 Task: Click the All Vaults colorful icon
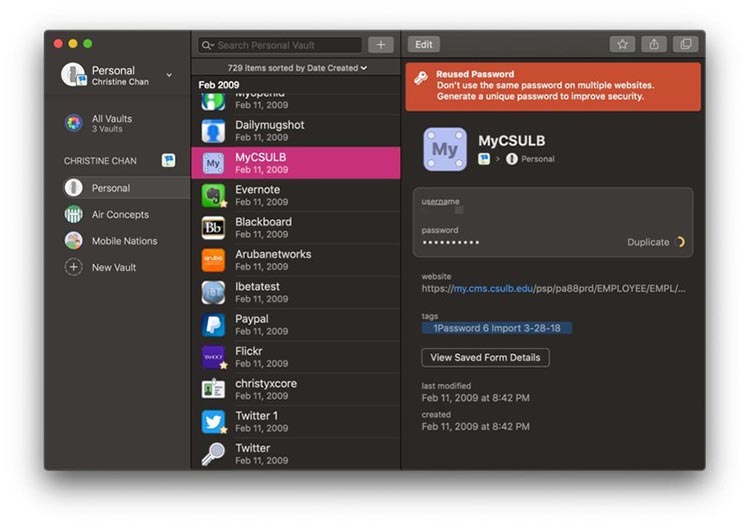[x=74, y=123]
